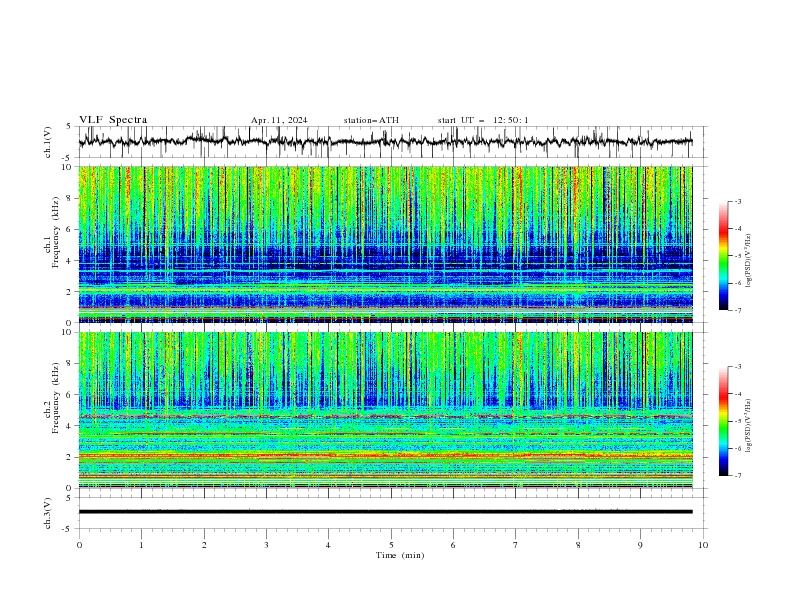Click the "ch.1(V)" waveform axis label
792x612 pixels.
(48, 142)
